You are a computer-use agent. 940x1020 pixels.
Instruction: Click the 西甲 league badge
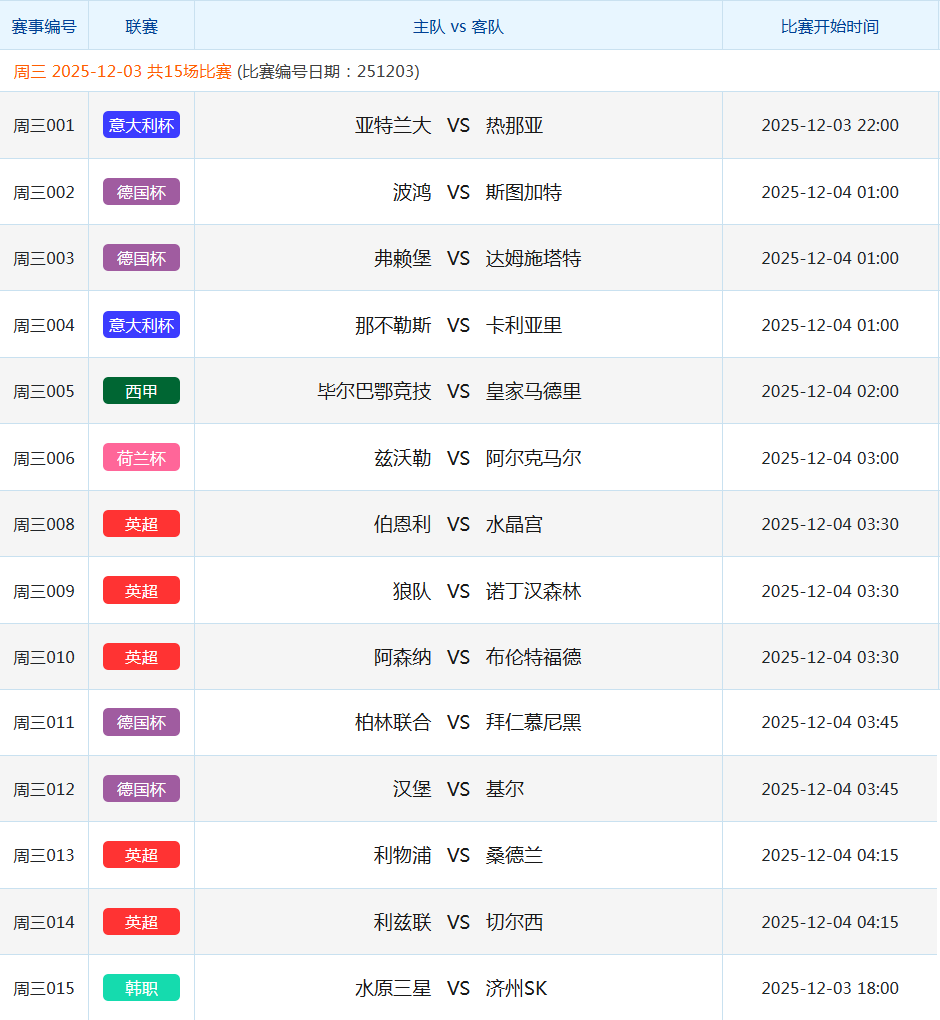[x=141, y=391]
